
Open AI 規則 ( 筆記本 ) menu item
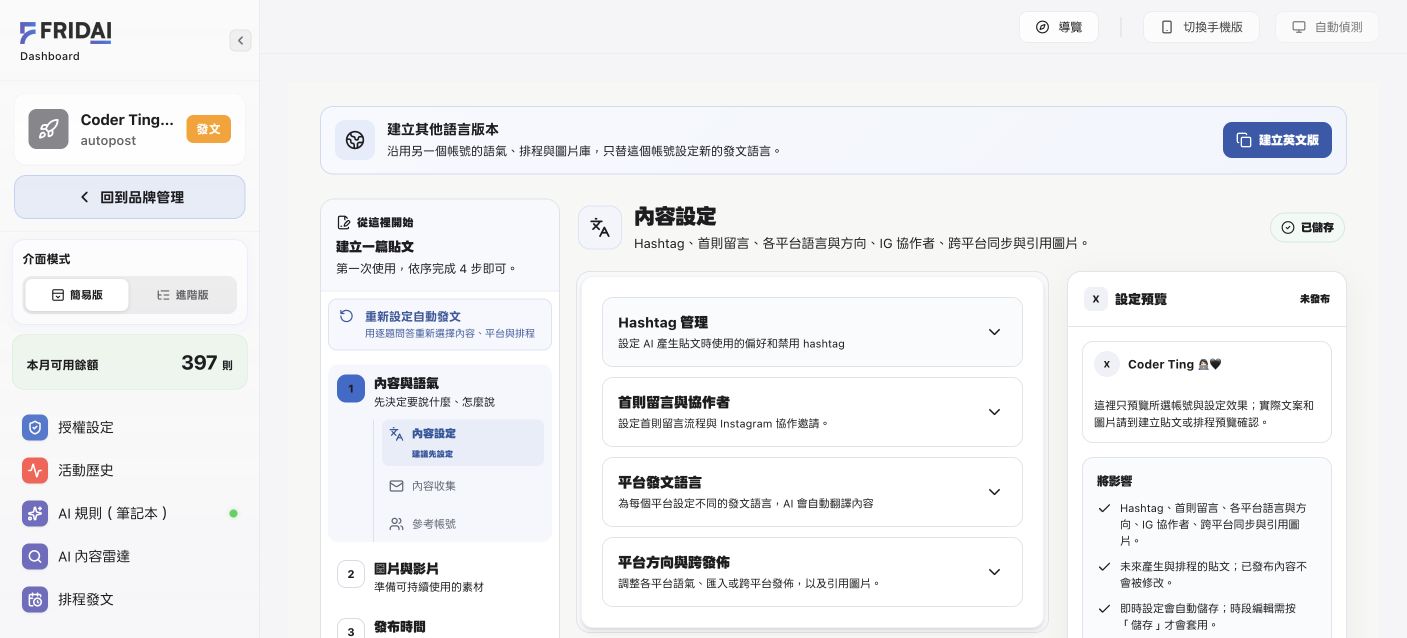(130, 513)
